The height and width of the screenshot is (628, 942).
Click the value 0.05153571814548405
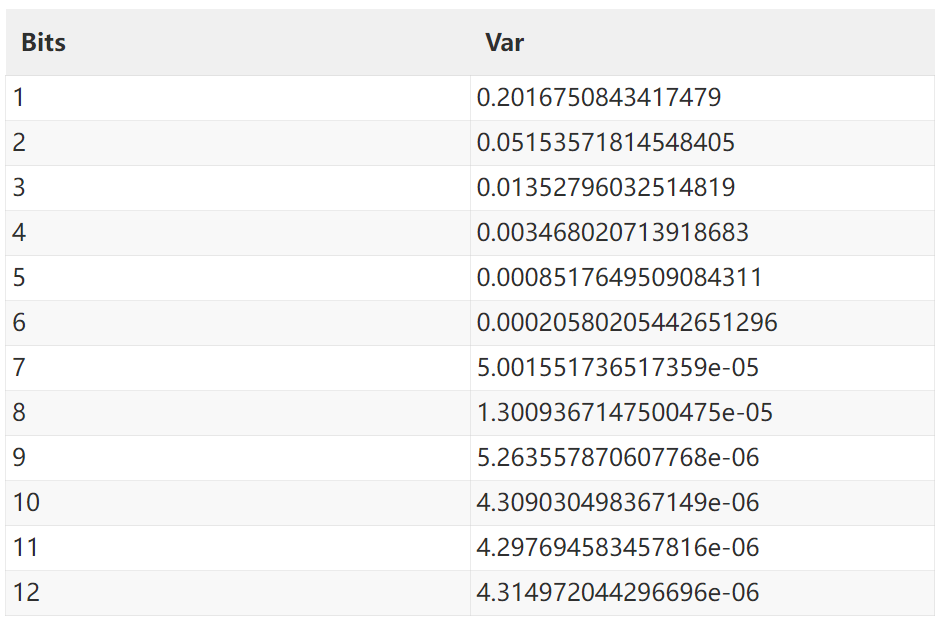(606, 143)
